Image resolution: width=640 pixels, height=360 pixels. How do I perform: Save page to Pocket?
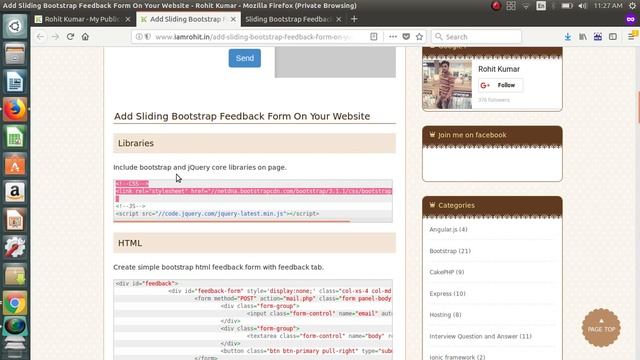coord(406,37)
